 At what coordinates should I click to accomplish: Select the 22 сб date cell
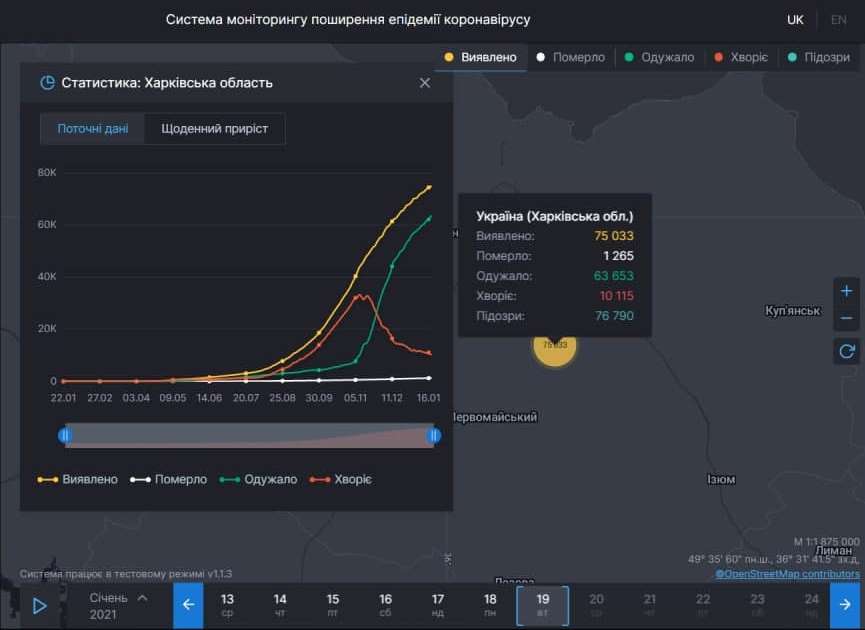tap(702, 604)
